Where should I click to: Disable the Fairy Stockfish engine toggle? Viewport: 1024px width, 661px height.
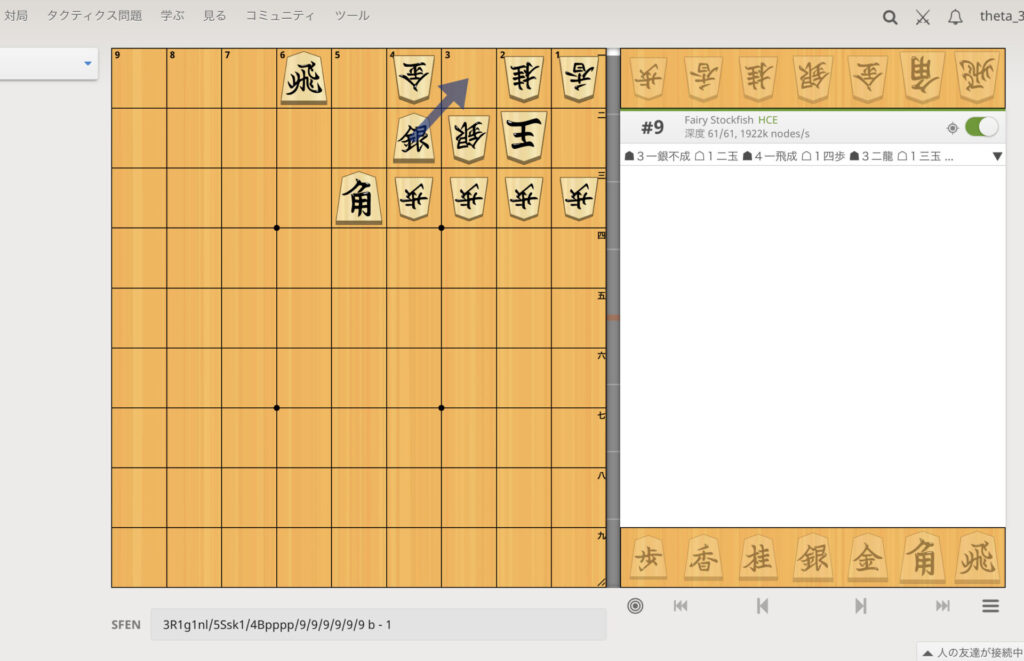(x=980, y=127)
